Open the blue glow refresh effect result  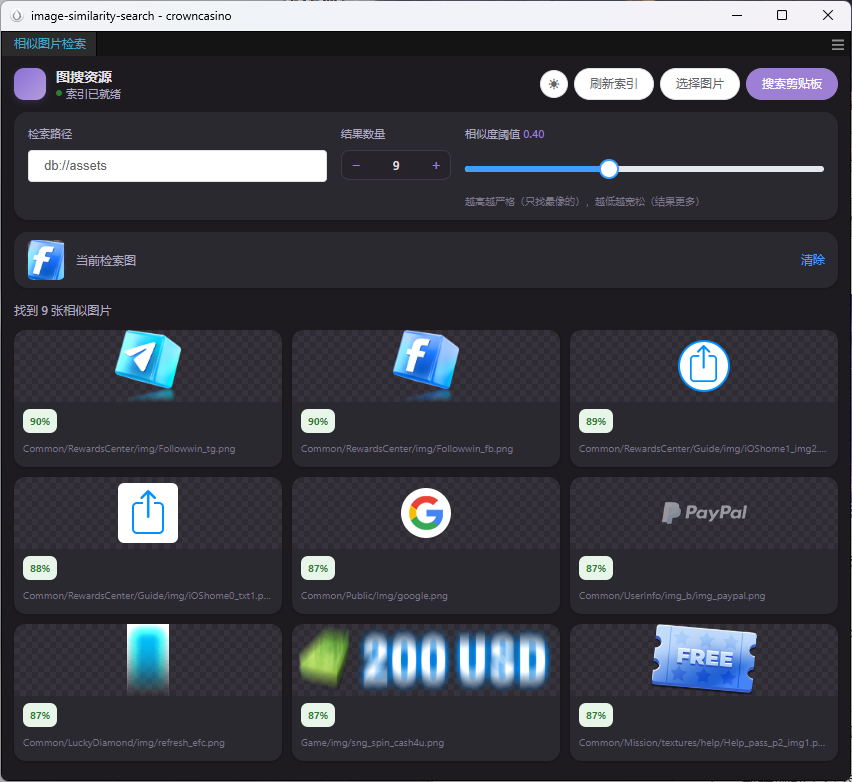148,660
